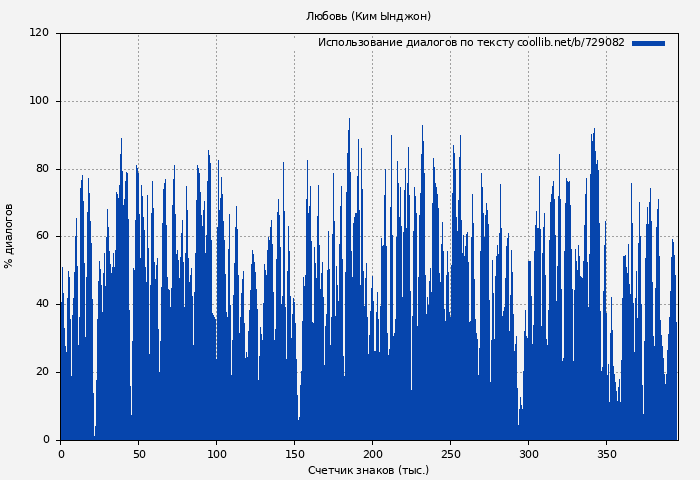Click the 200 tick label on x-axis

click(372, 454)
